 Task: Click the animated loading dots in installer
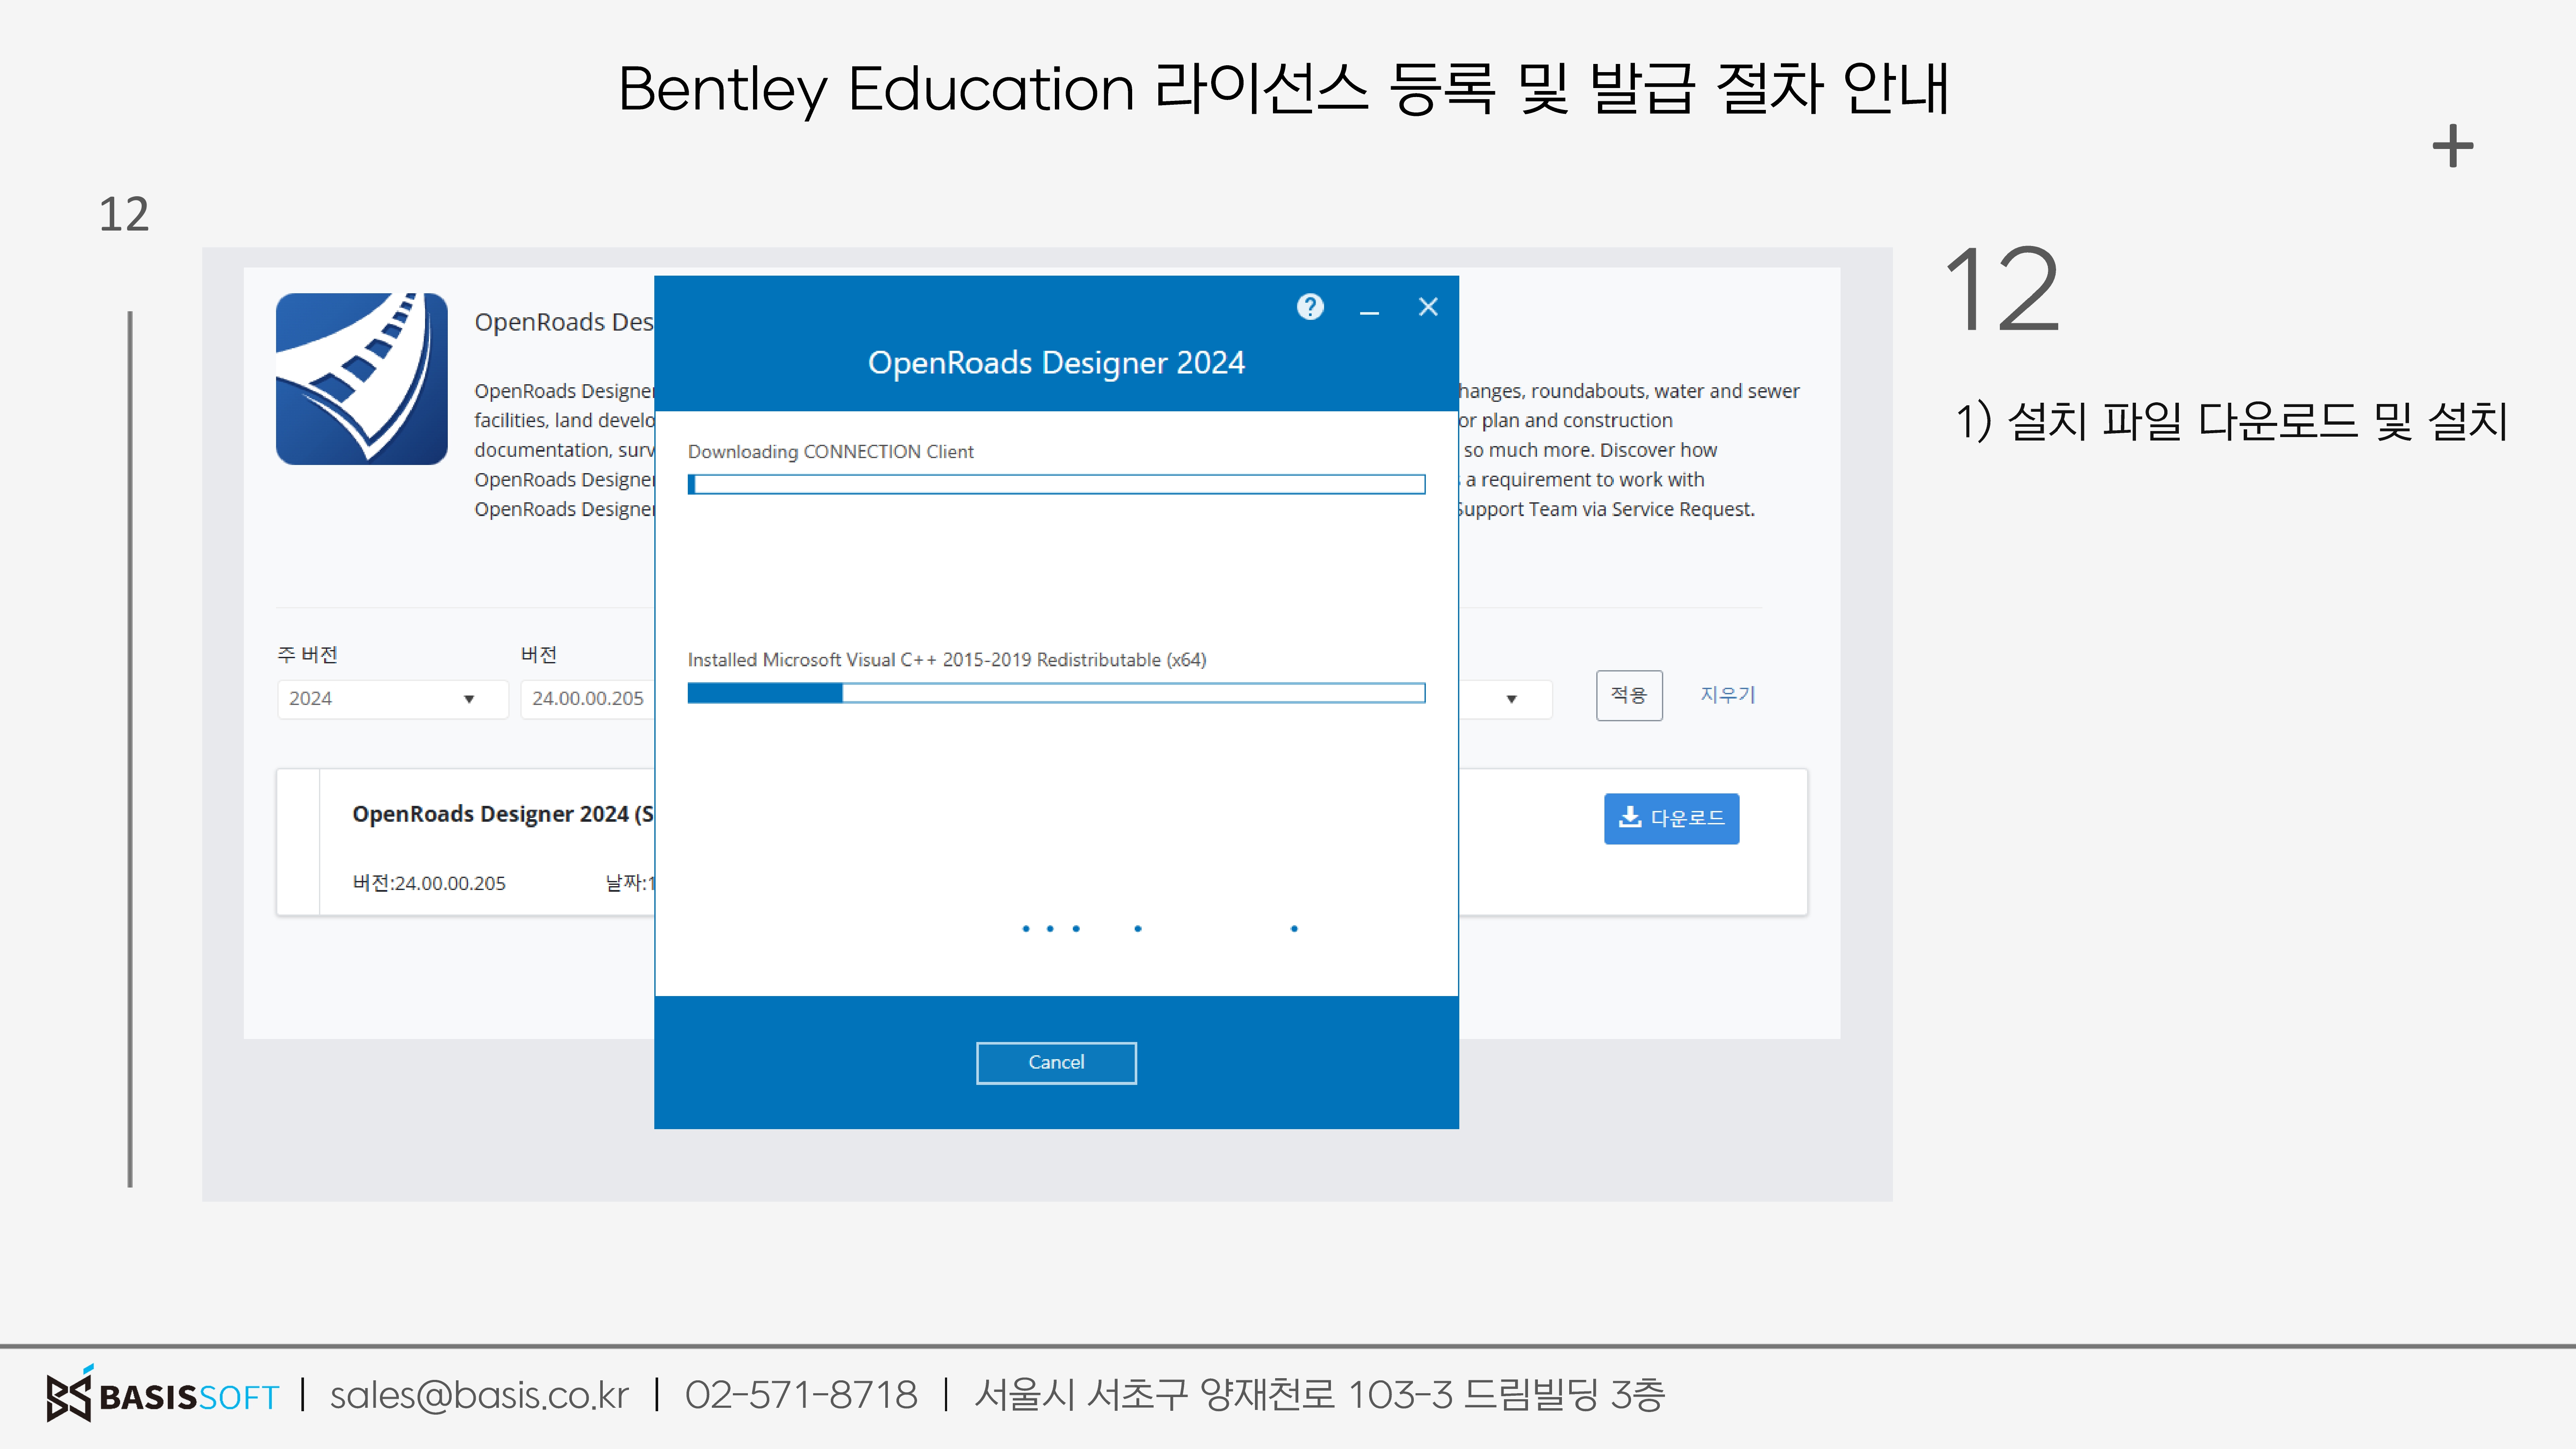(1159, 929)
